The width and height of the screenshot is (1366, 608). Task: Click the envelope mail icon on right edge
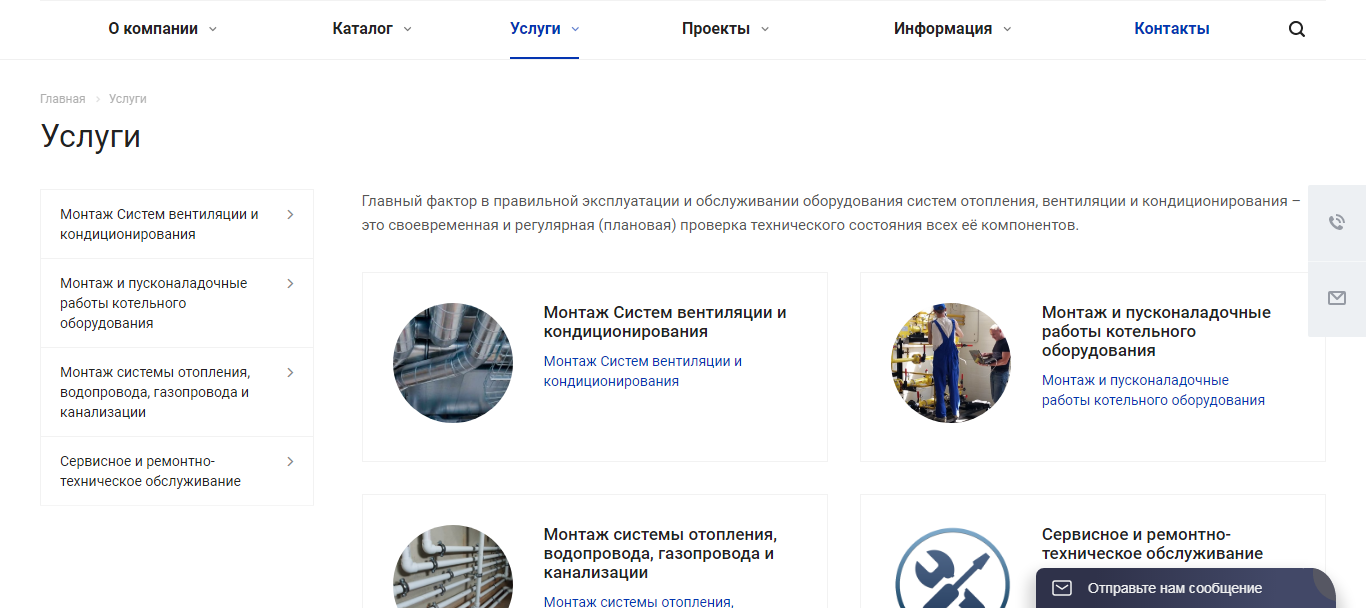click(1337, 298)
